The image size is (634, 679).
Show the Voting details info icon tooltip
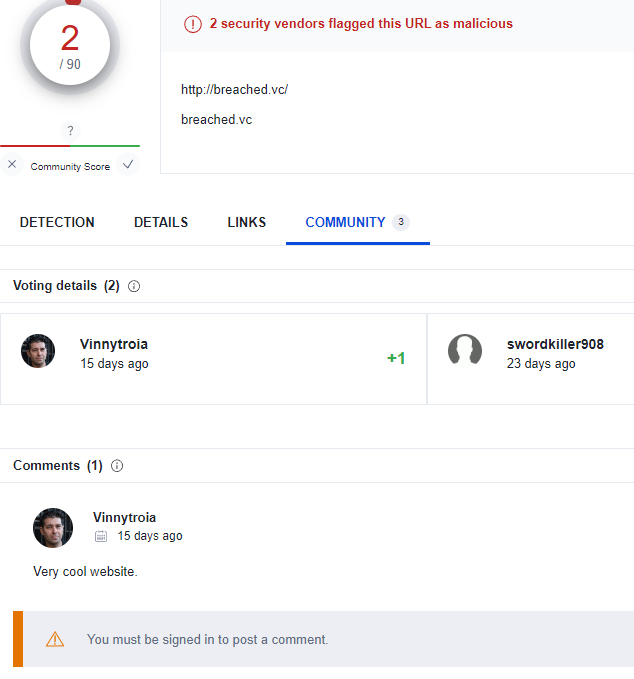[x=134, y=286]
